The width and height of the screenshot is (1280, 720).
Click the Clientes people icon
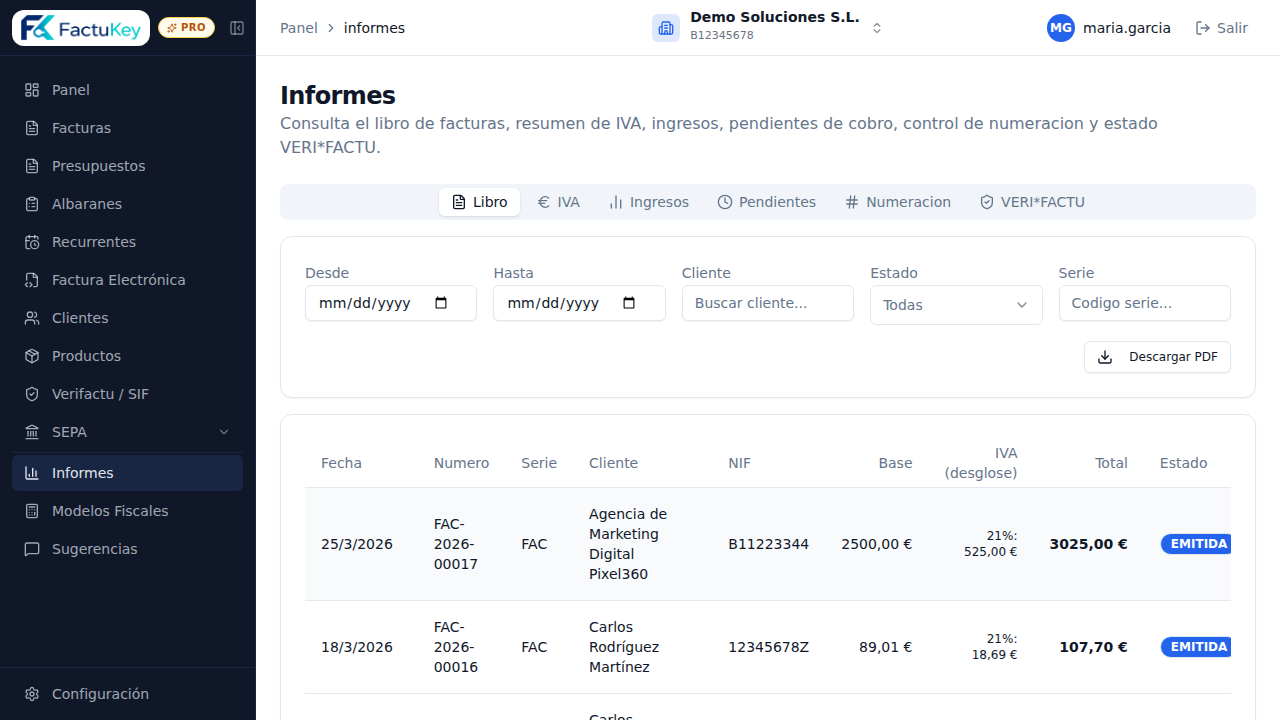(x=32, y=318)
